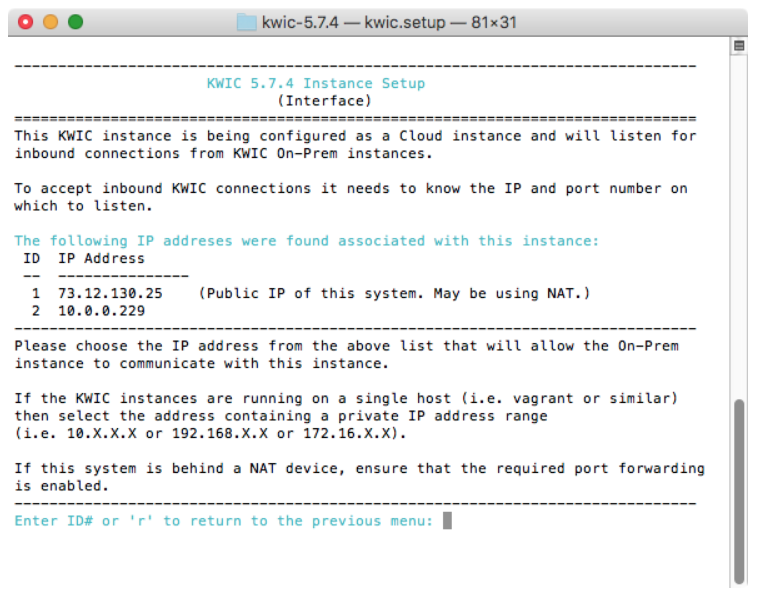Maximize the window with the green button
The width and height of the screenshot is (759, 601).
[x=76, y=22]
